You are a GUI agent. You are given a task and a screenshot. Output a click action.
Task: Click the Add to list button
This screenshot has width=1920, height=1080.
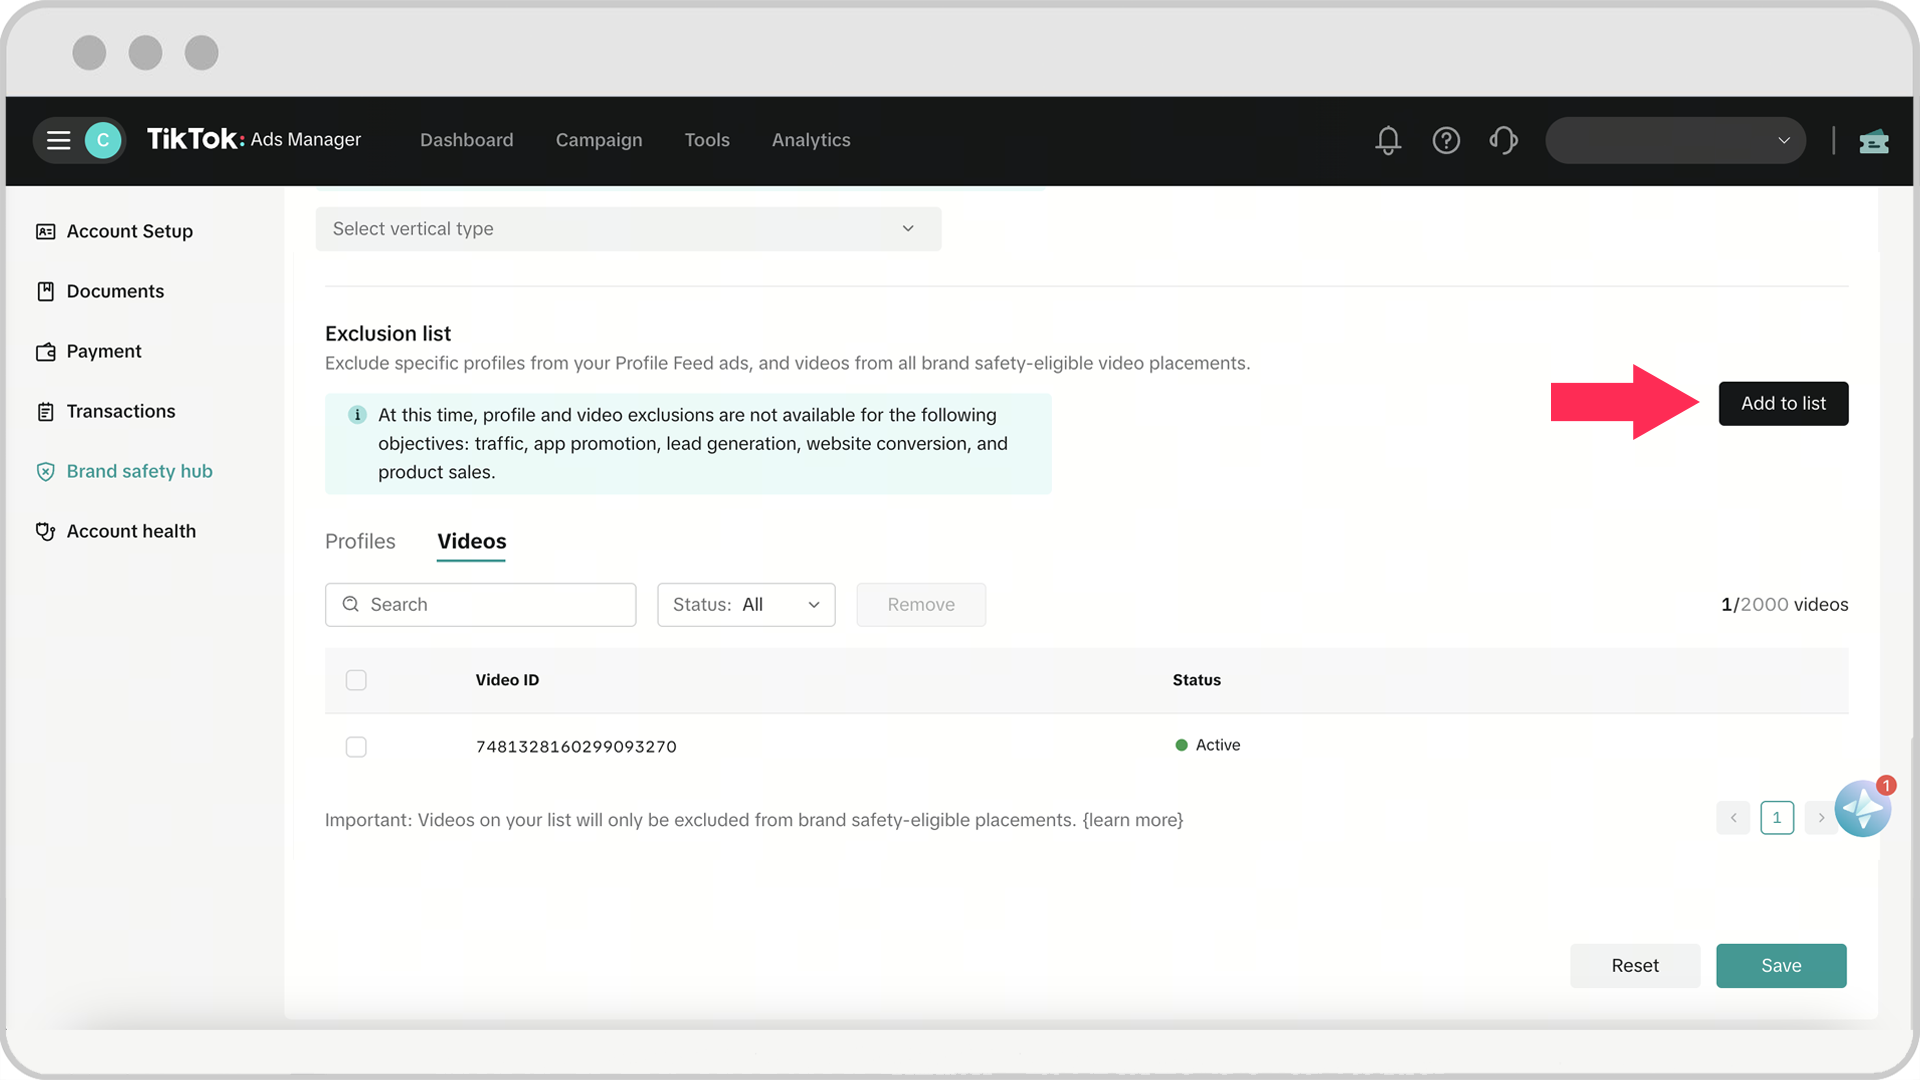pyautogui.click(x=1783, y=403)
